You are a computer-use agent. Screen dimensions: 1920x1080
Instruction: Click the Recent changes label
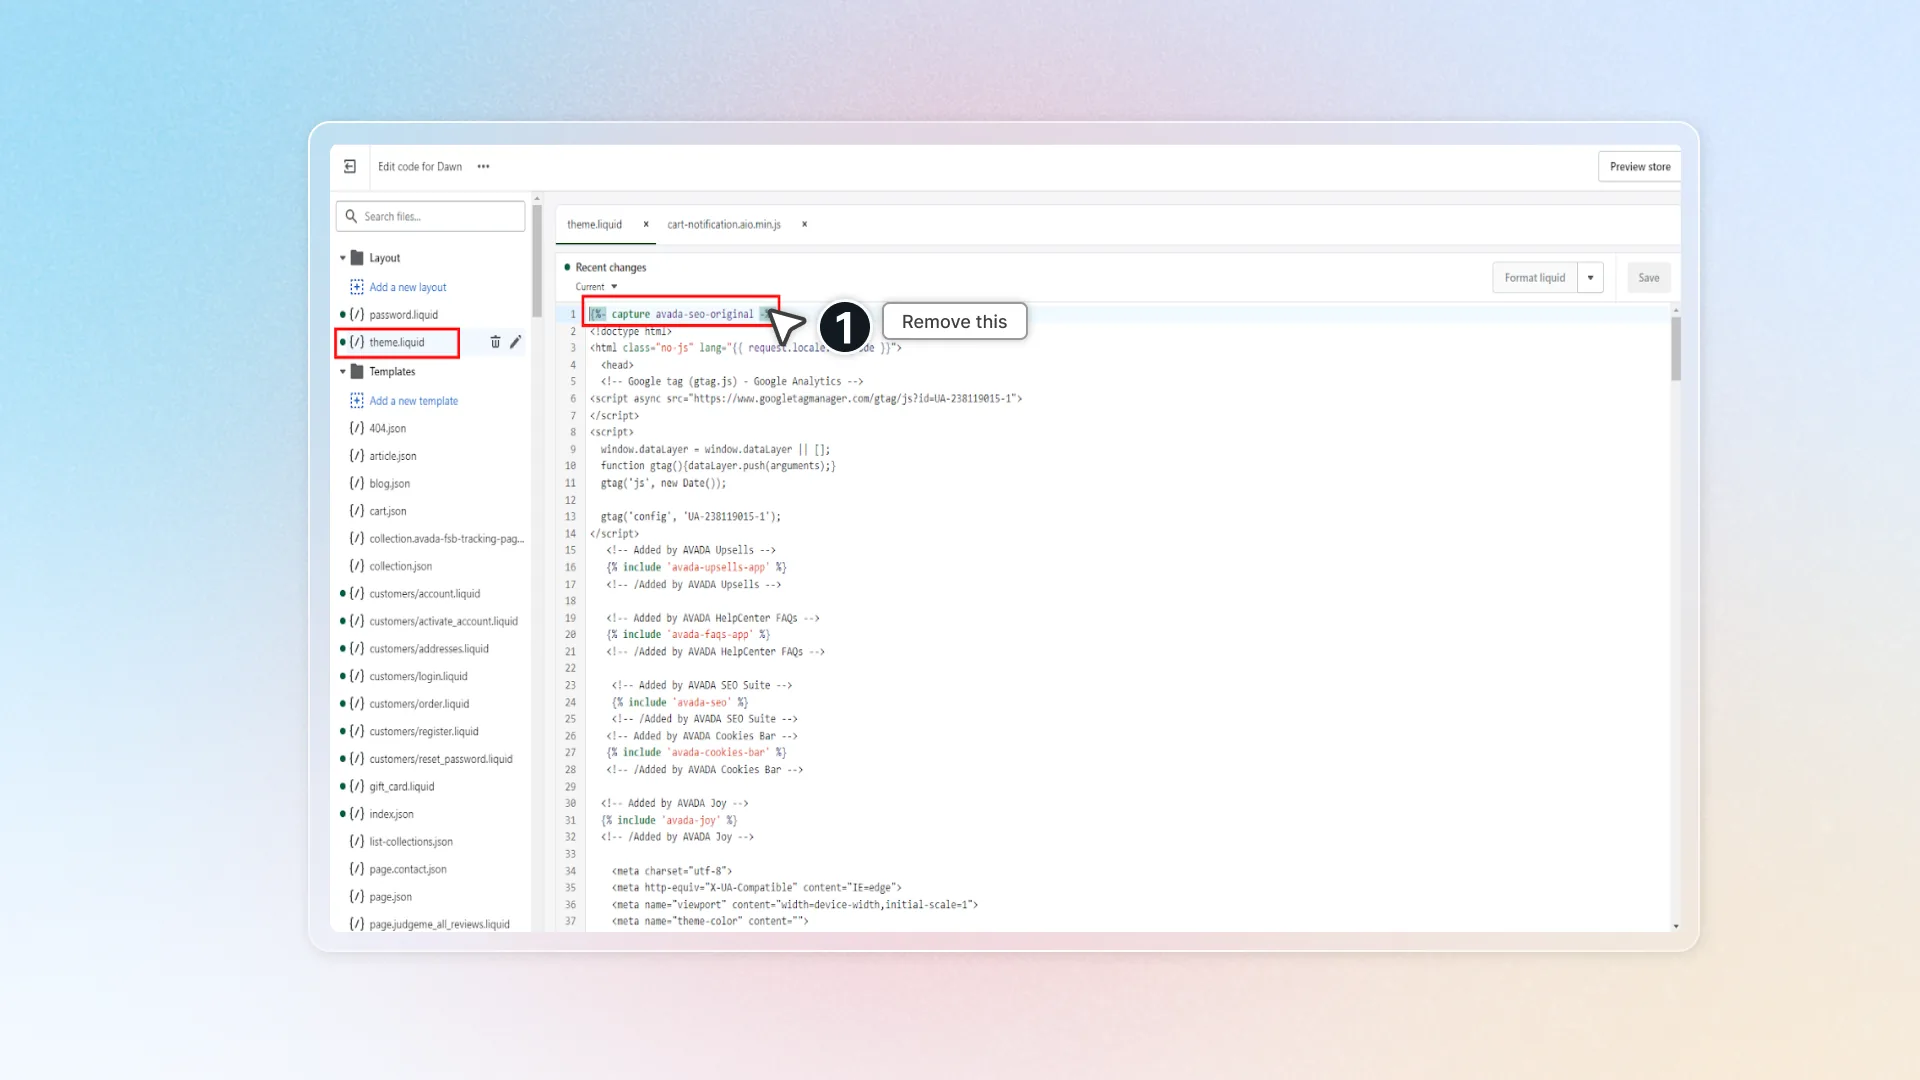click(611, 268)
